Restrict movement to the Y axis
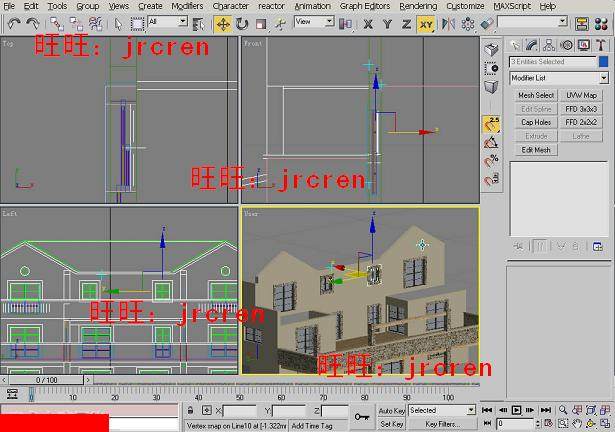 387,24
